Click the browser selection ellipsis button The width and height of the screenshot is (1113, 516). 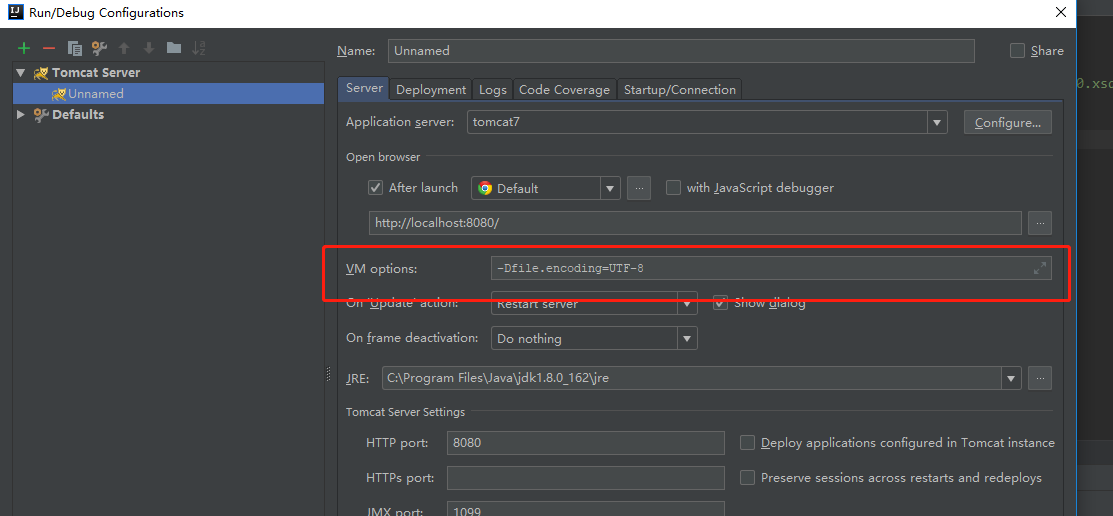tap(640, 188)
